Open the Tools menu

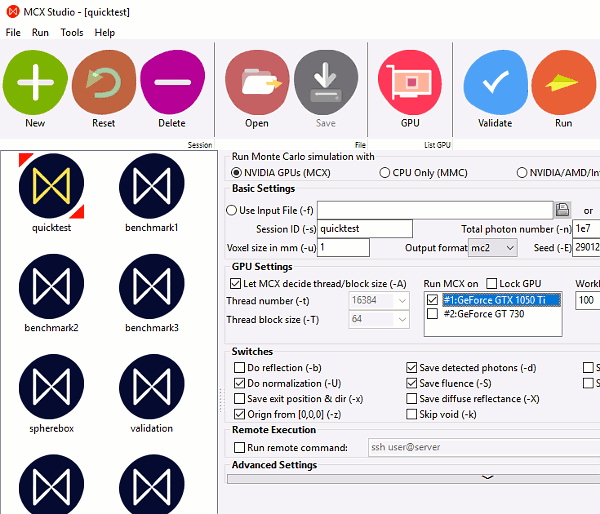[x=72, y=32]
